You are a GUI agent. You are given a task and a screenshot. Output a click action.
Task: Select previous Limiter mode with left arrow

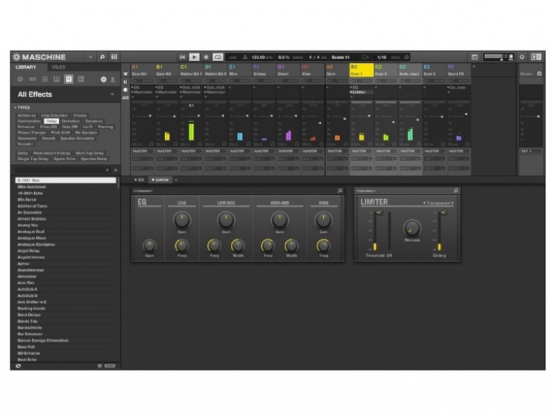click(424, 203)
